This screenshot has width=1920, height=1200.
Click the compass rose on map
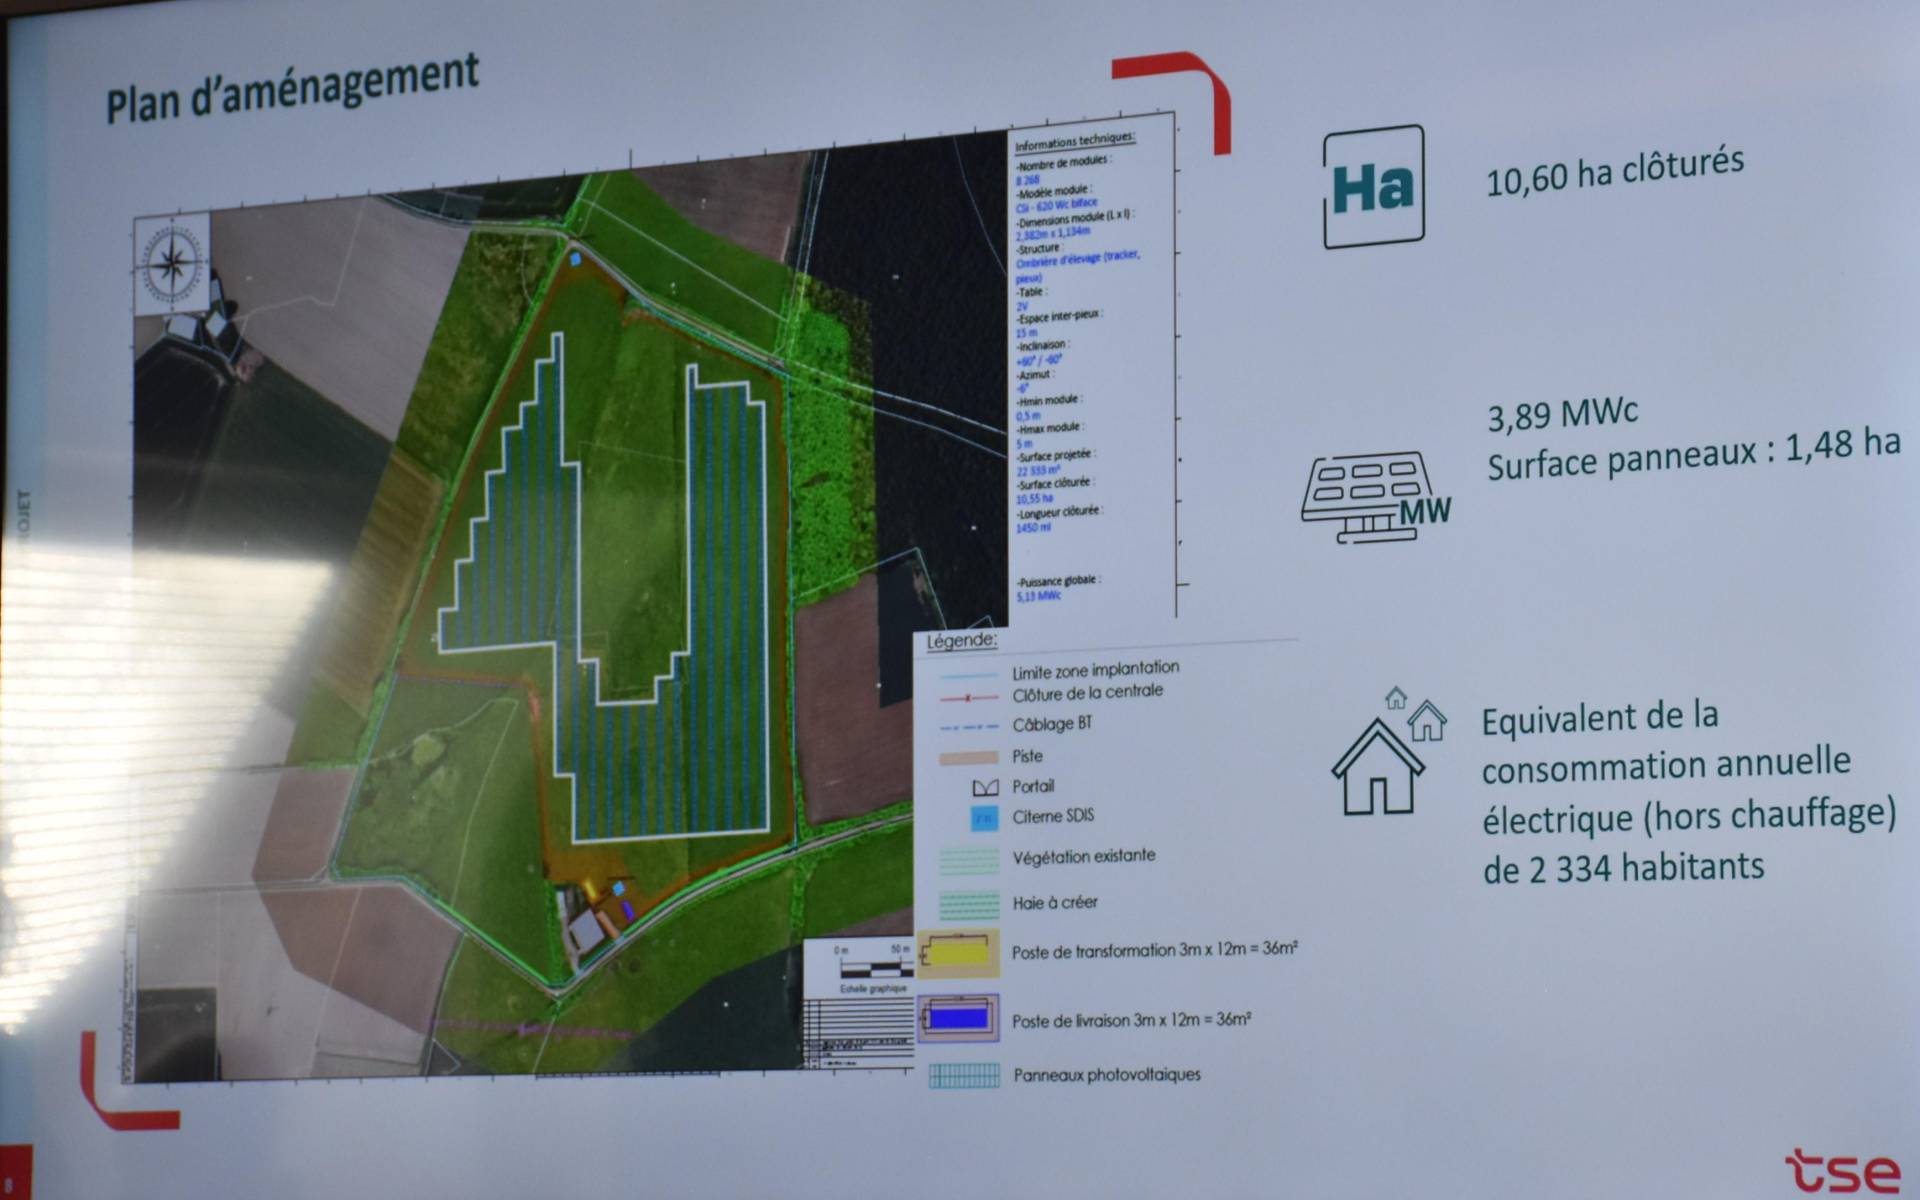pyautogui.click(x=173, y=264)
